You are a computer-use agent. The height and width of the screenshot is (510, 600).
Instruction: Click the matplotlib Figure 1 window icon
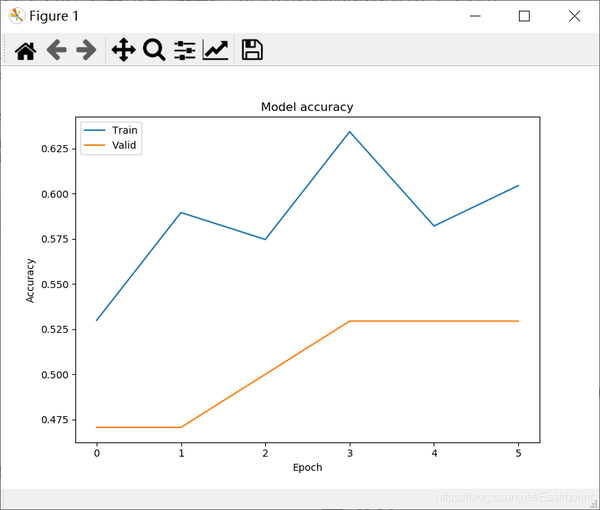coord(16,16)
